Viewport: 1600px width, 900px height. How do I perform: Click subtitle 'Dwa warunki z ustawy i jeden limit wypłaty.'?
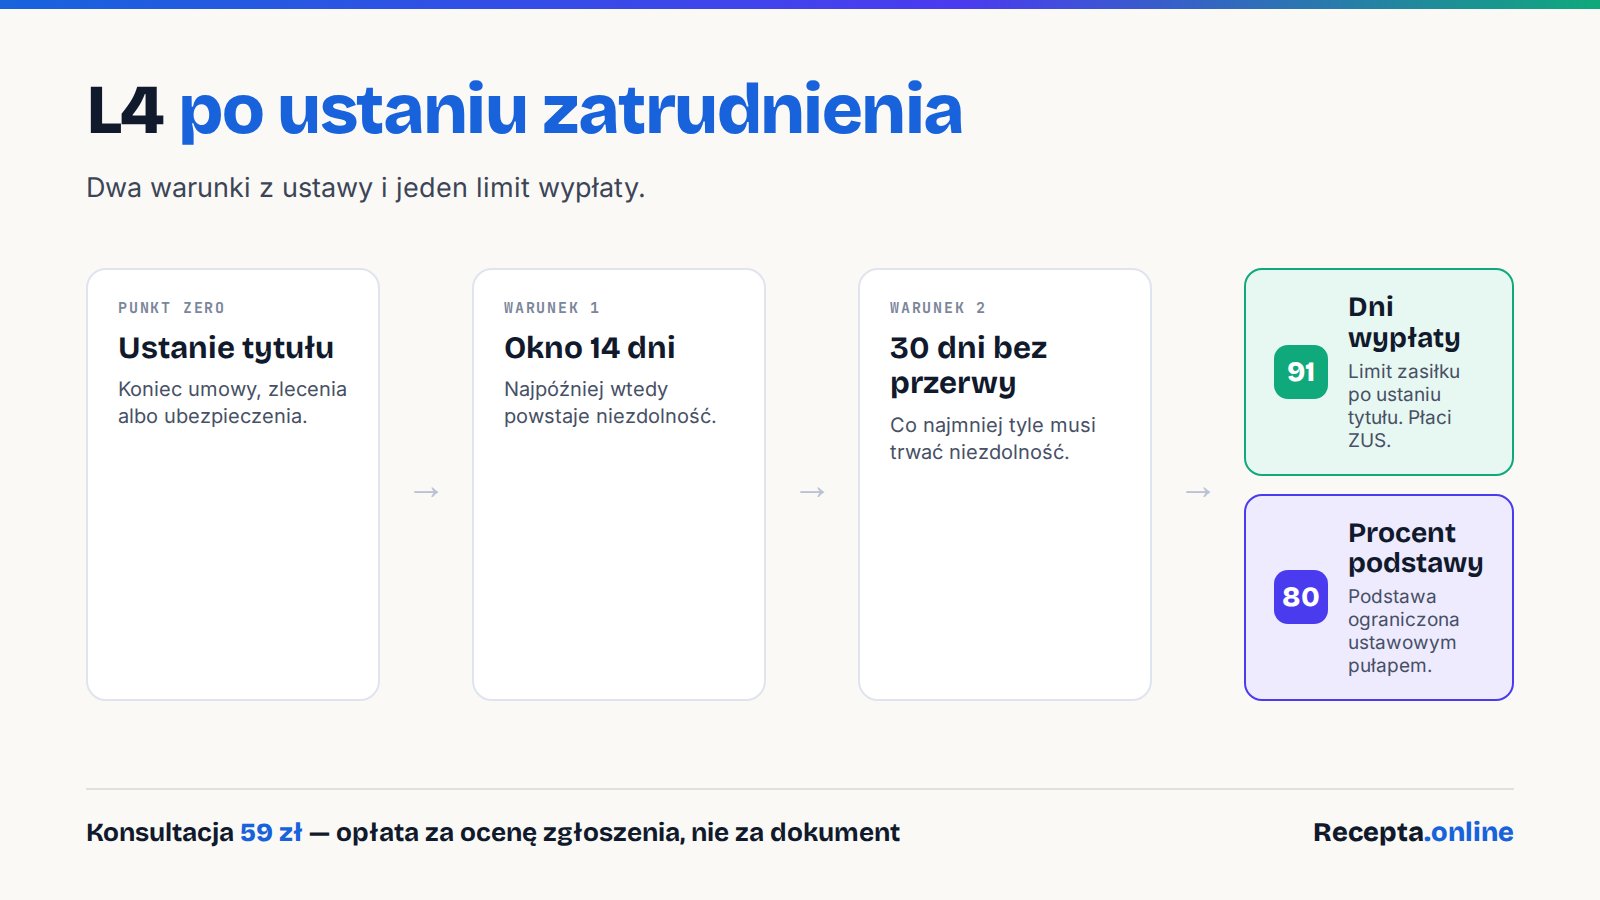coord(366,188)
